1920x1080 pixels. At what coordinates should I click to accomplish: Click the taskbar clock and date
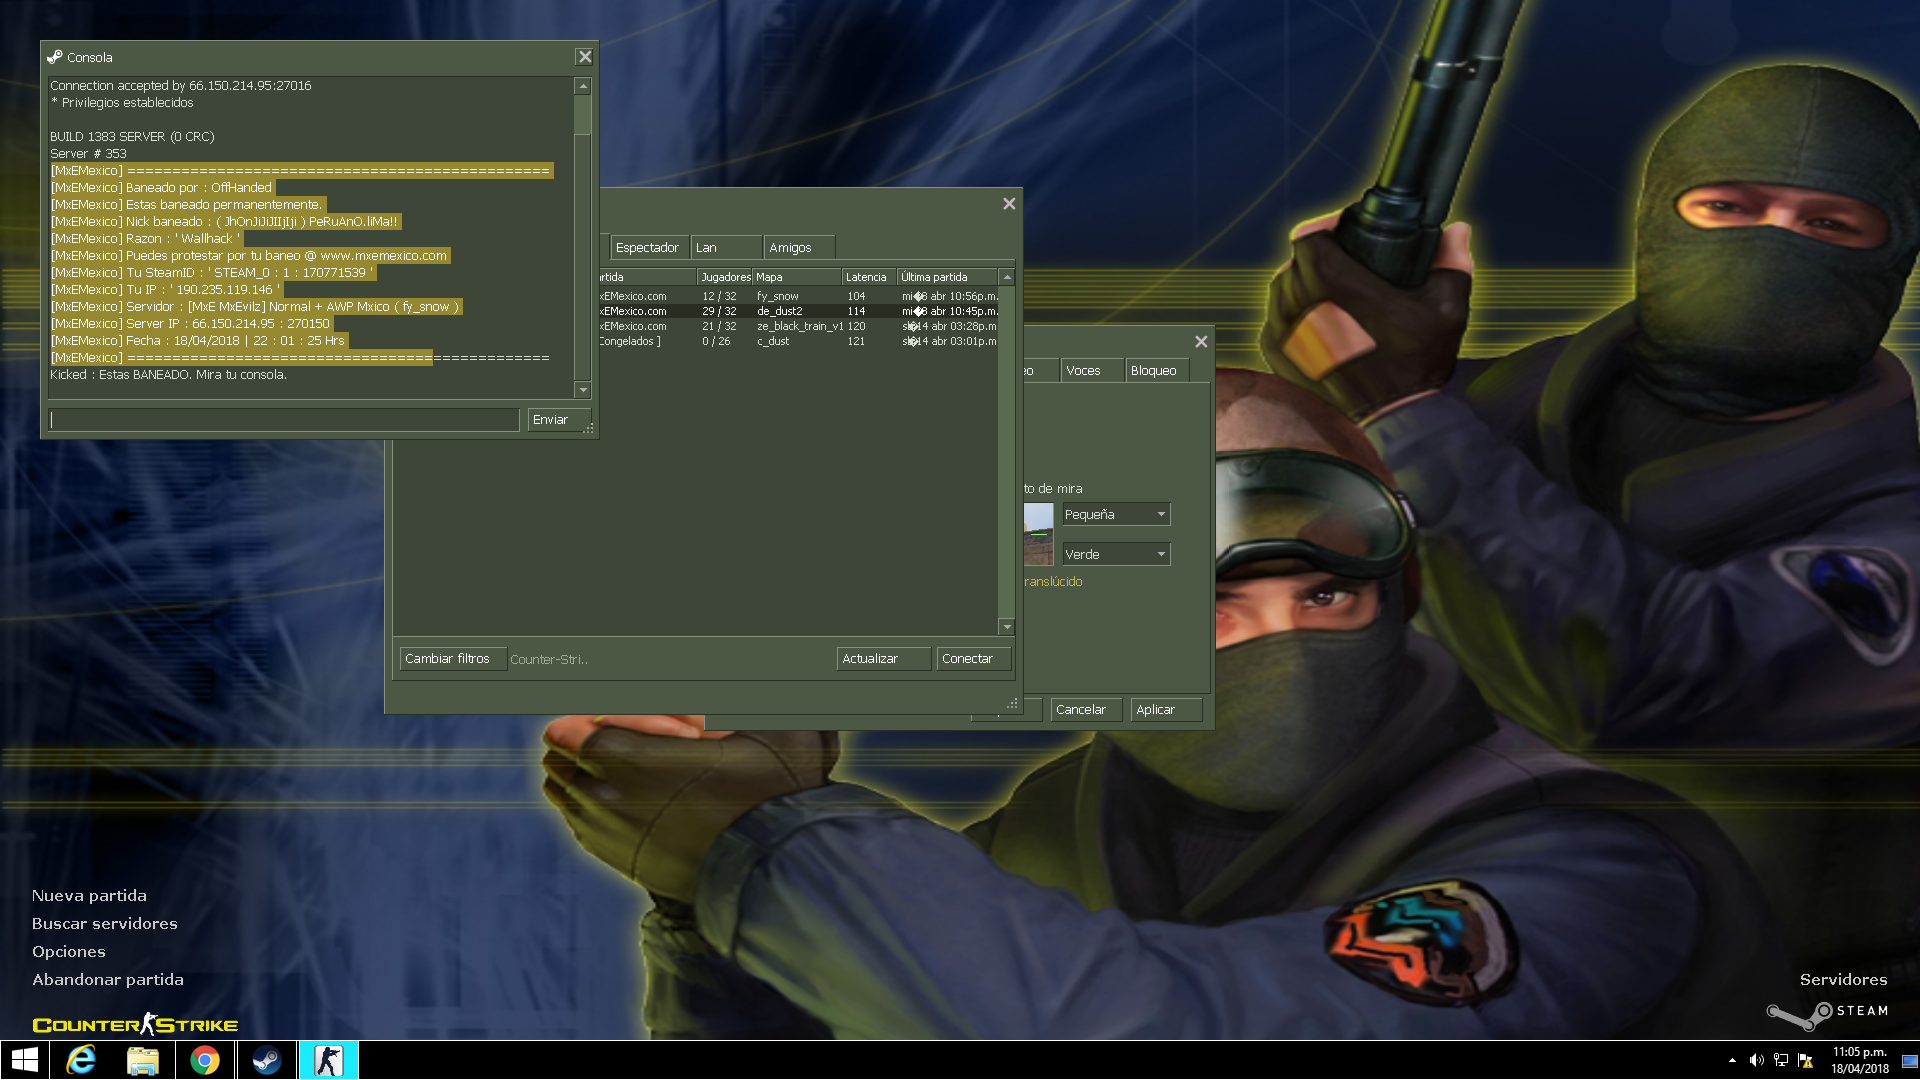[1860, 1060]
